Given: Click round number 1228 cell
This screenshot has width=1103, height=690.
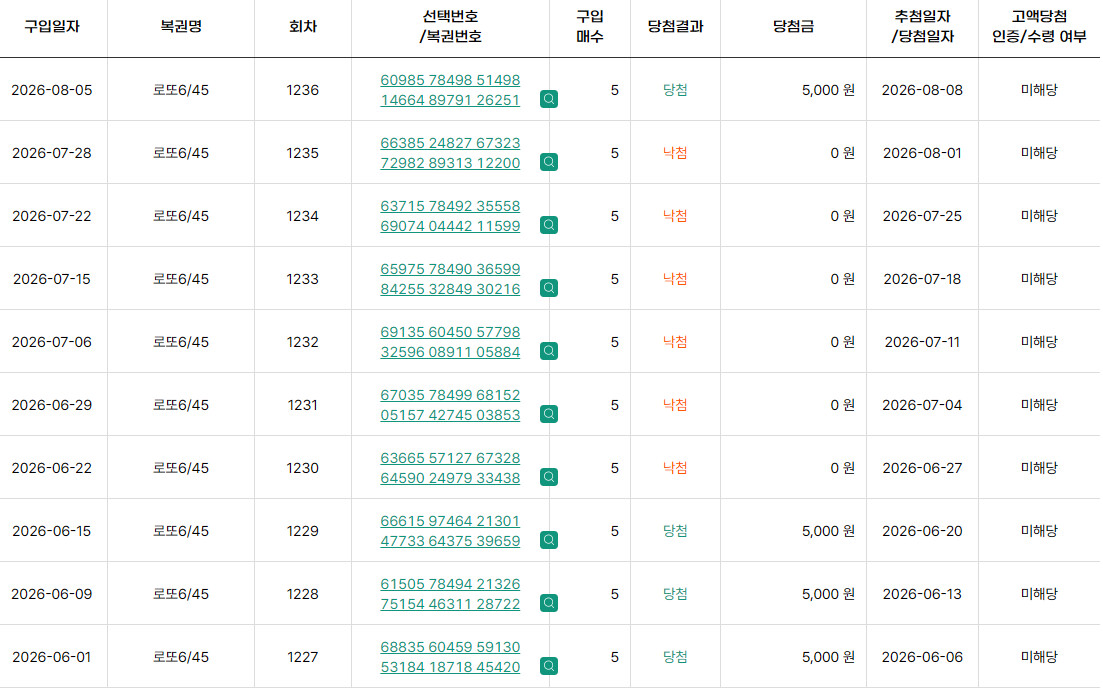Looking at the screenshot, I should click(x=302, y=594).
